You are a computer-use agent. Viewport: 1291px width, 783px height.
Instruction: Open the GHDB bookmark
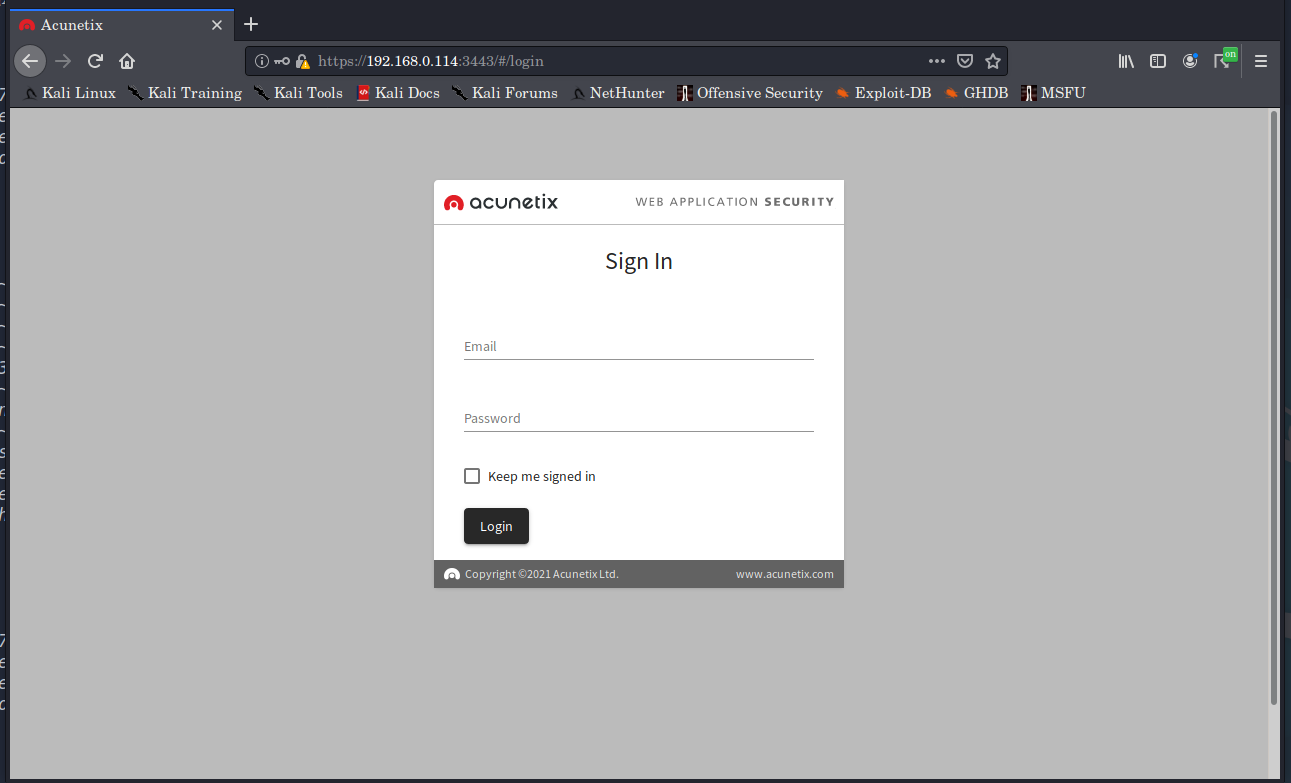(976, 93)
